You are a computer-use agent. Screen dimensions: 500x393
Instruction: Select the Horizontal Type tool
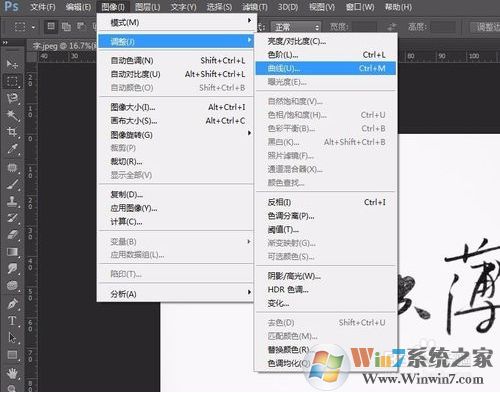[12, 321]
